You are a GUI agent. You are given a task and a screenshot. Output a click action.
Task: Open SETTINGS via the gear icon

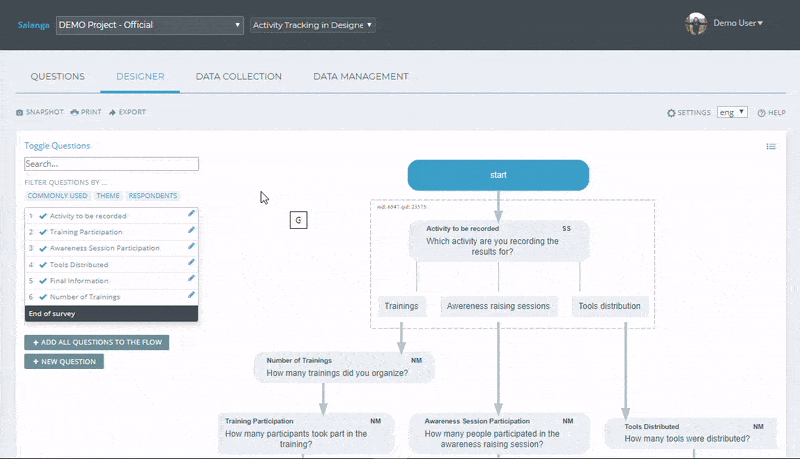pyautogui.click(x=671, y=113)
